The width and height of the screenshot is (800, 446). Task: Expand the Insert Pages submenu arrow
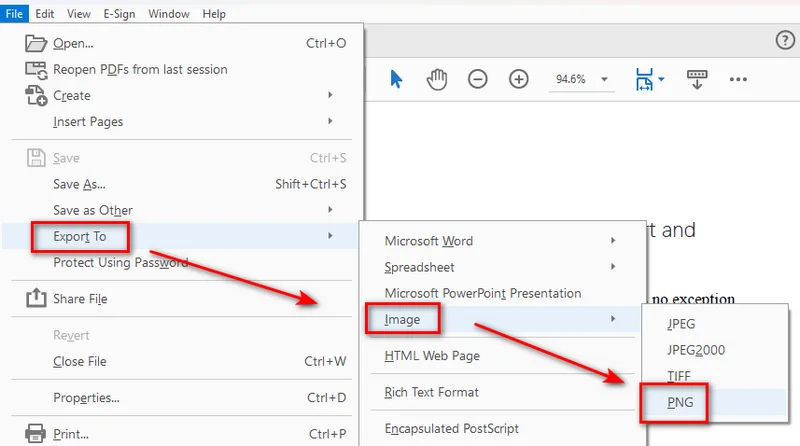point(331,121)
